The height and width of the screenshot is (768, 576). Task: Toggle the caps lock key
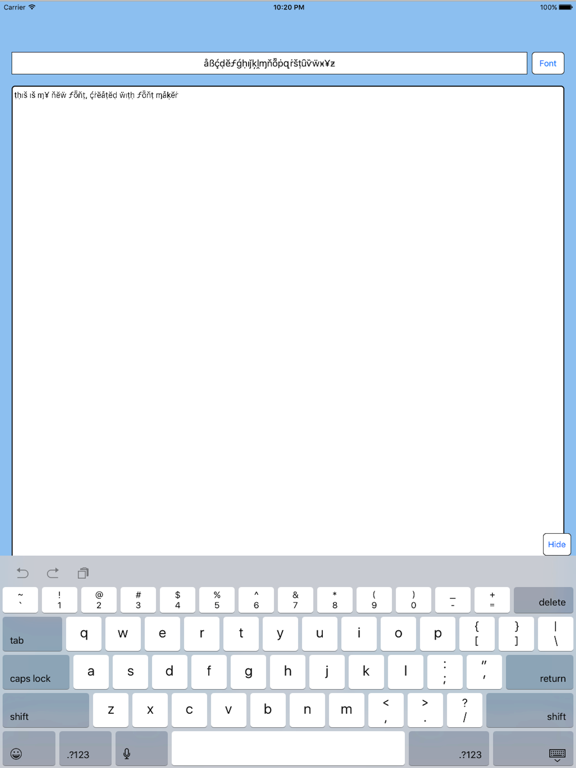(36, 672)
